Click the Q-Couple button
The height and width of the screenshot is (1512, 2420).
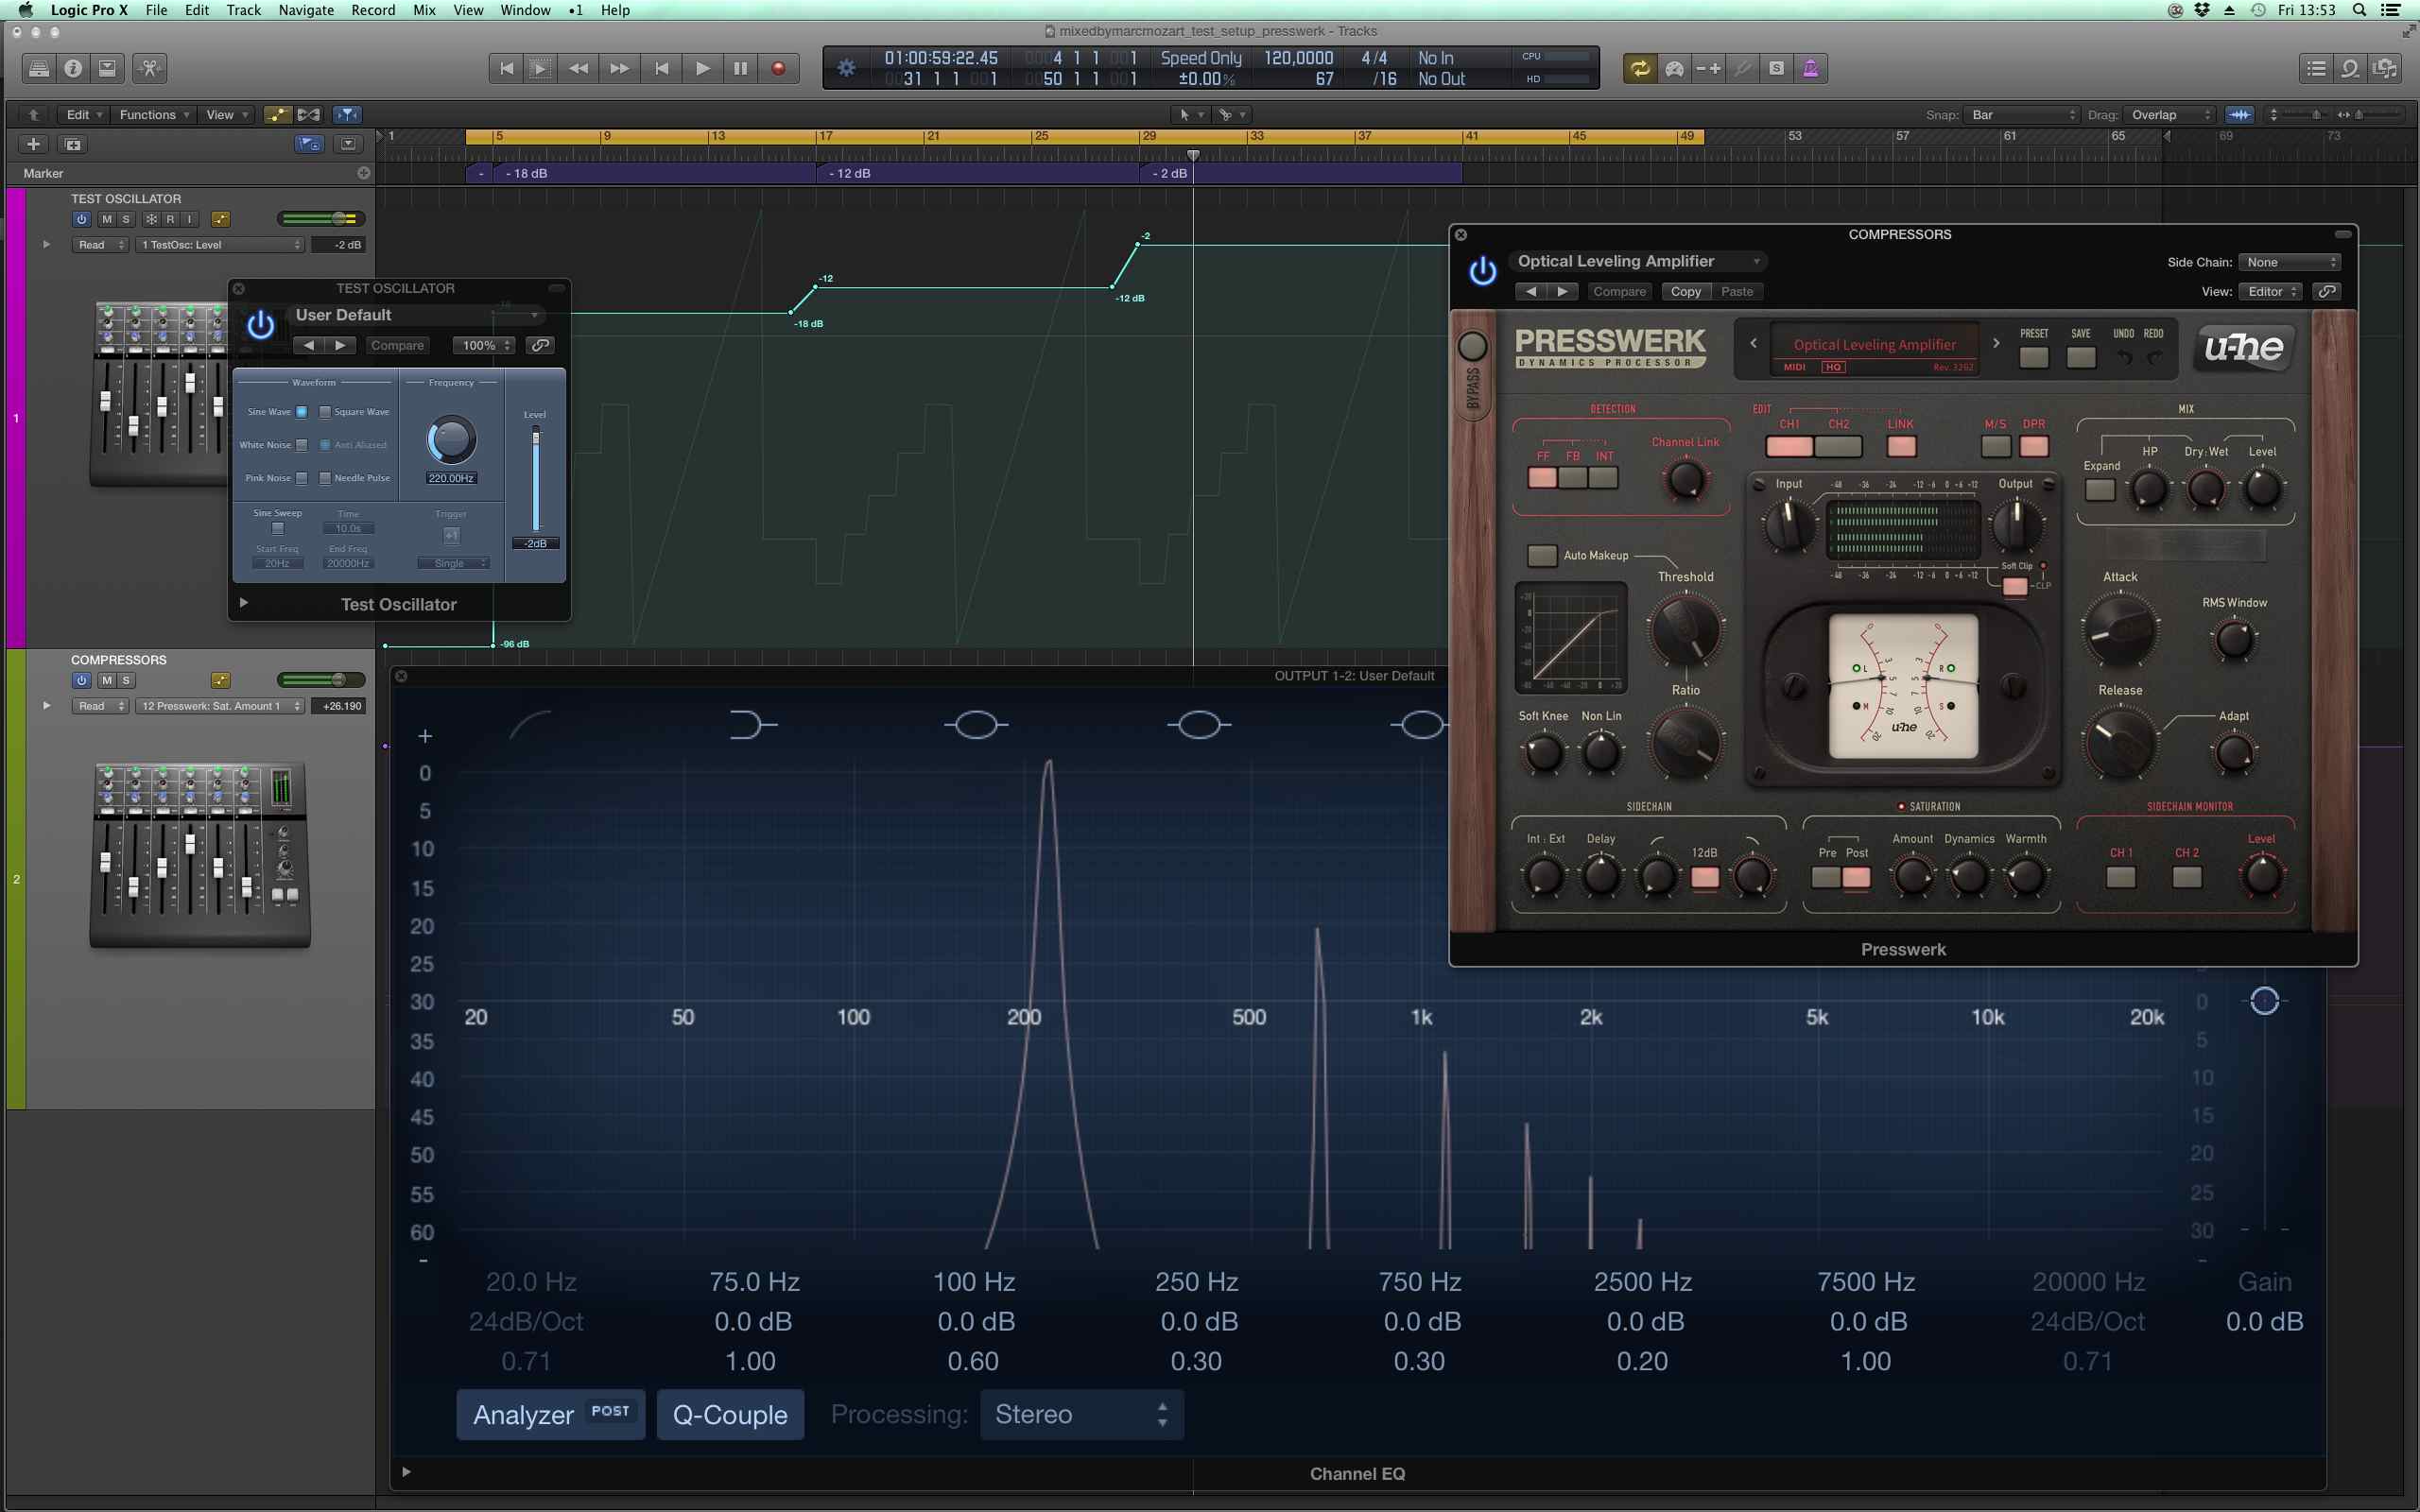point(730,1414)
